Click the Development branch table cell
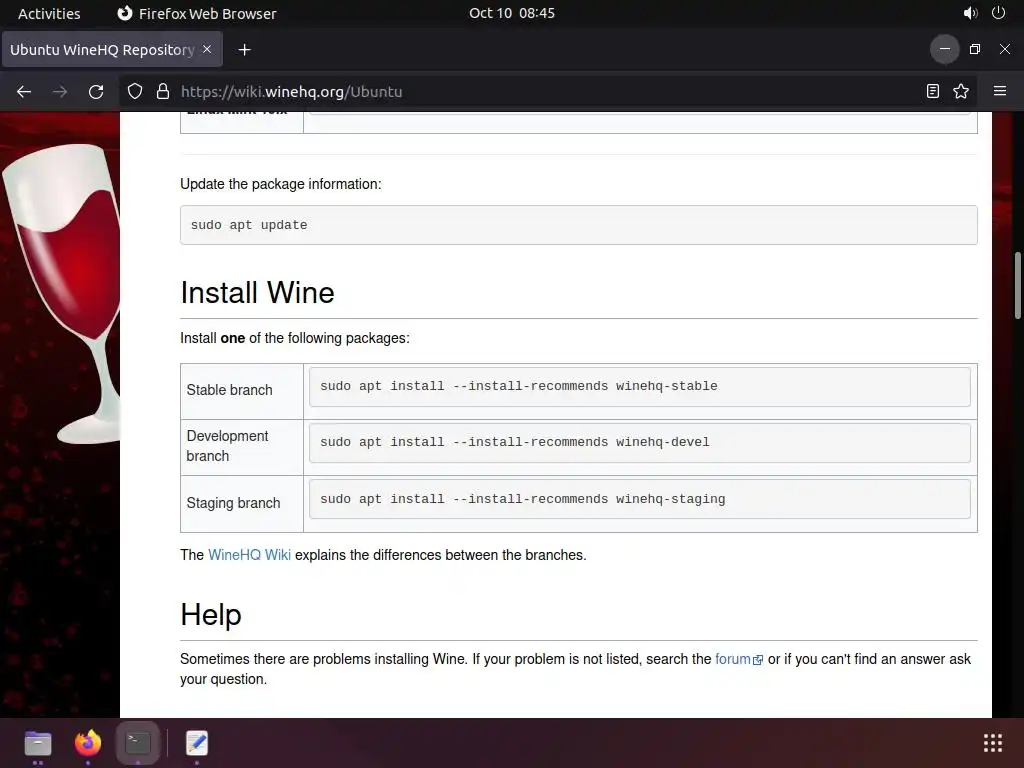Screen dimensions: 1024x768 click(x=242, y=447)
